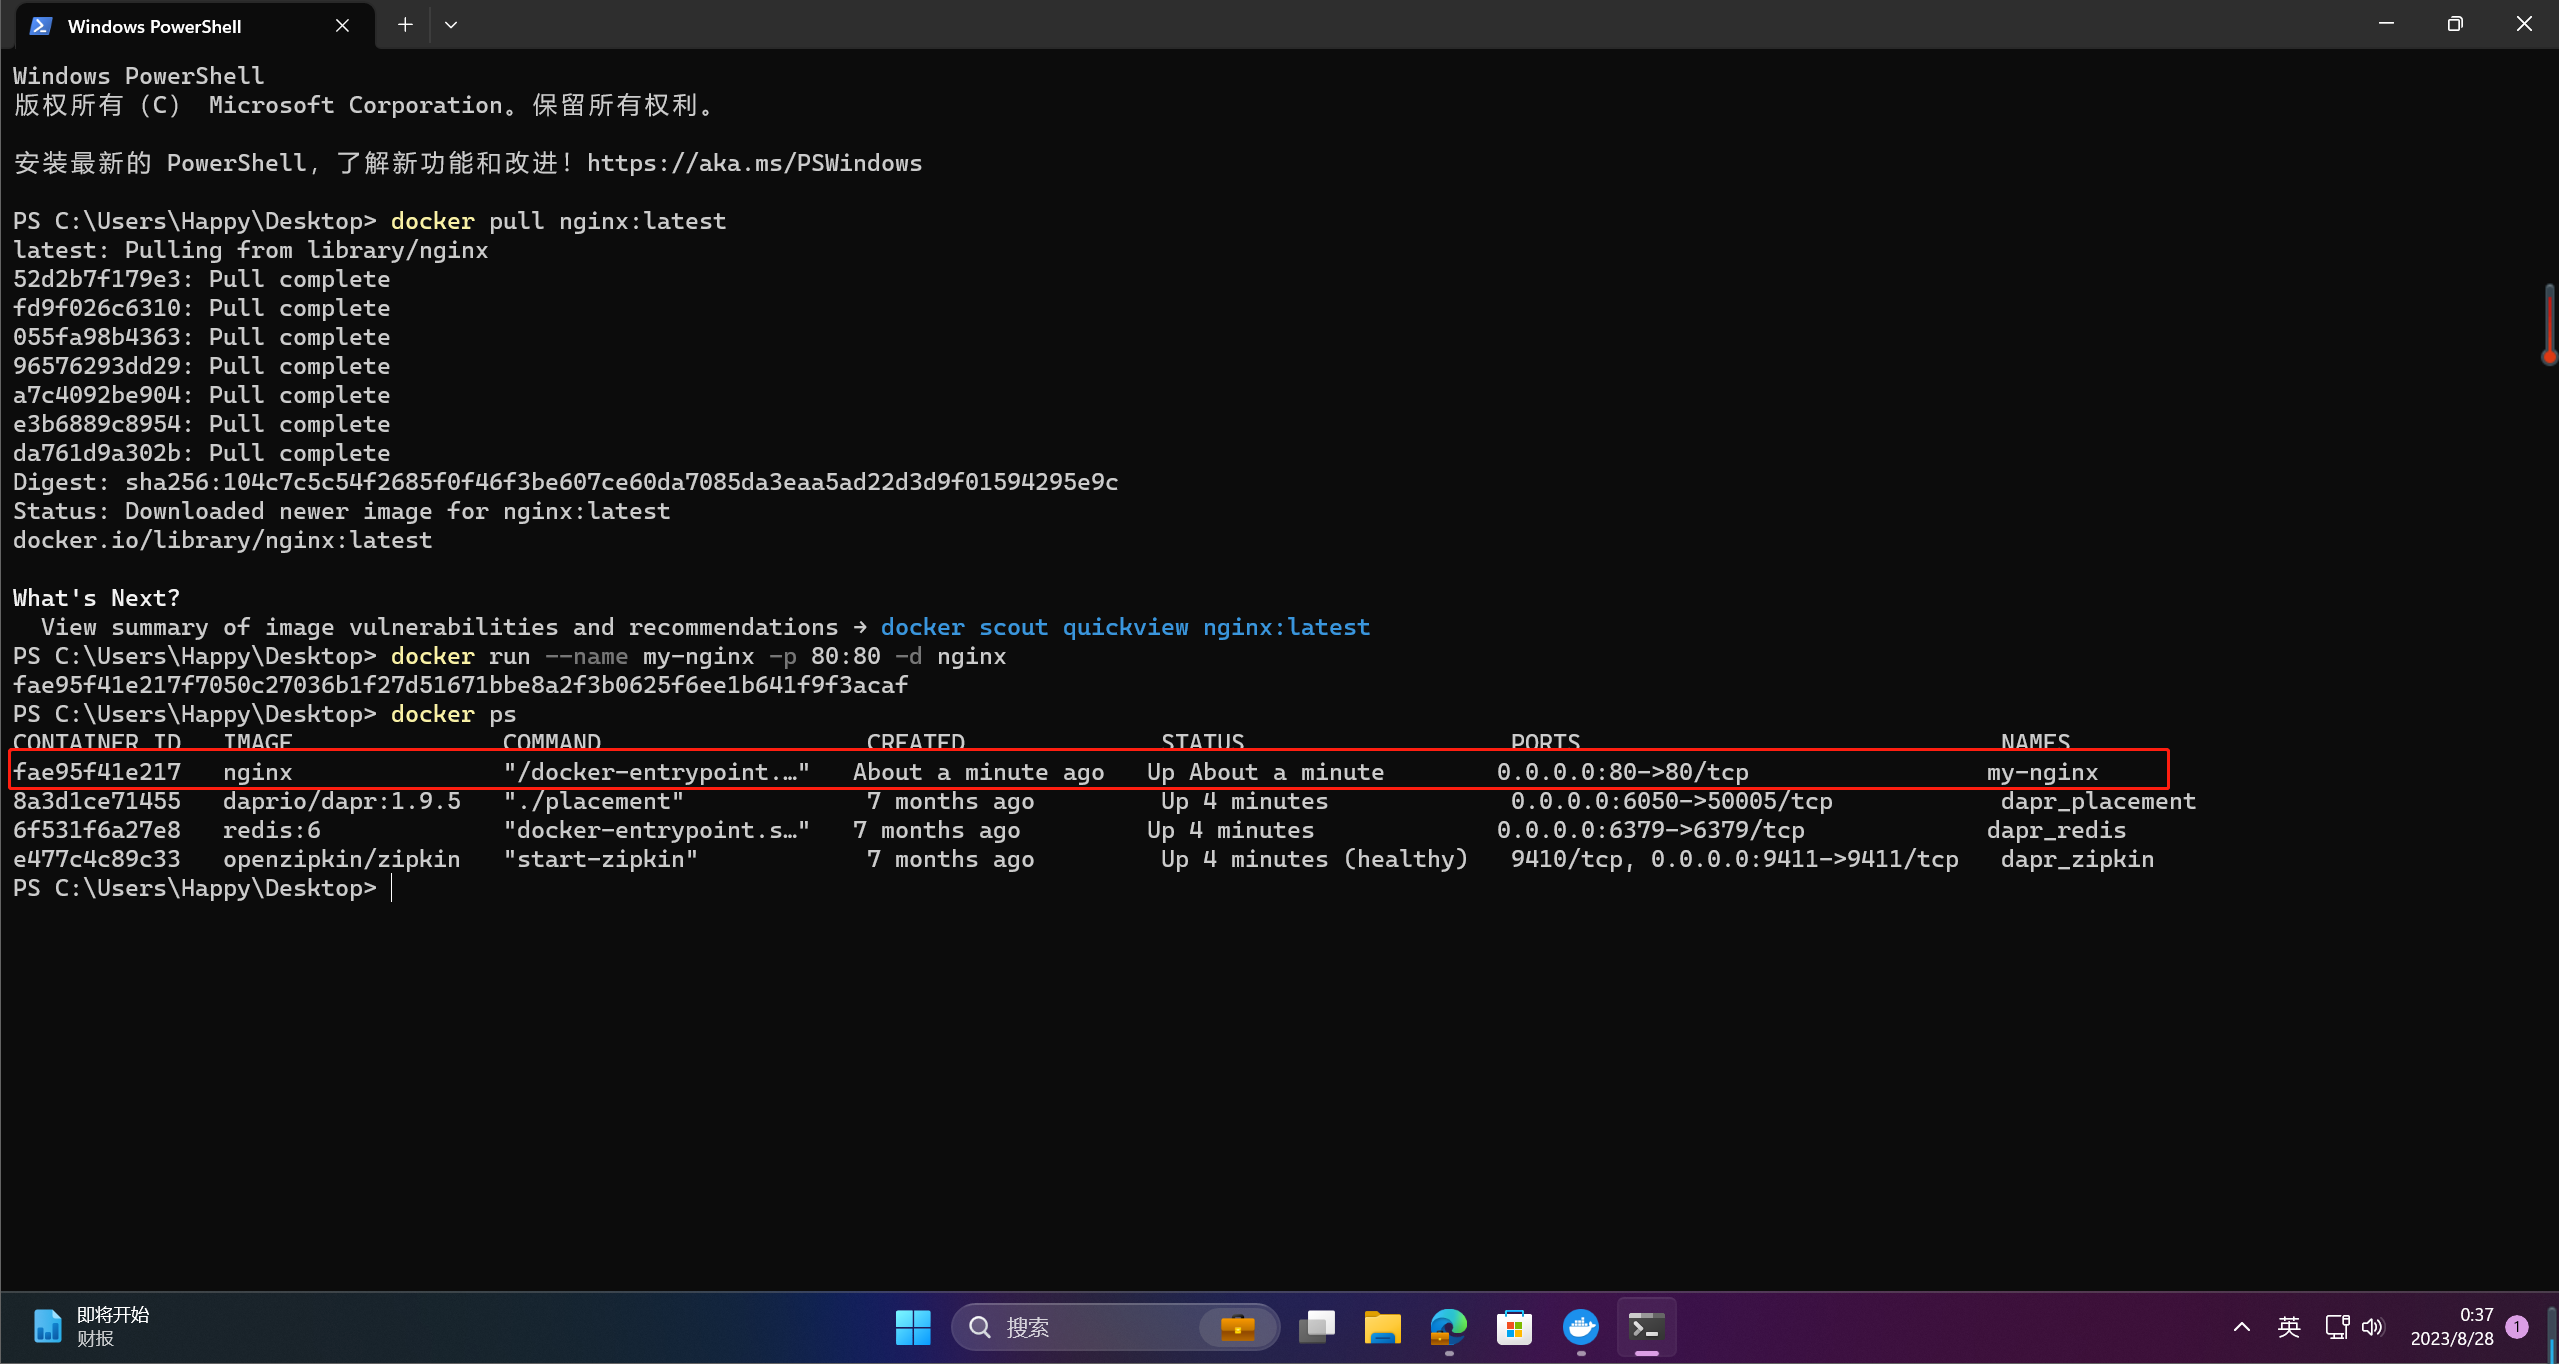Click the port mapping 0.0.0.0:6050->50005/tcp
The width and height of the screenshot is (2559, 1364).
click(x=1672, y=801)
